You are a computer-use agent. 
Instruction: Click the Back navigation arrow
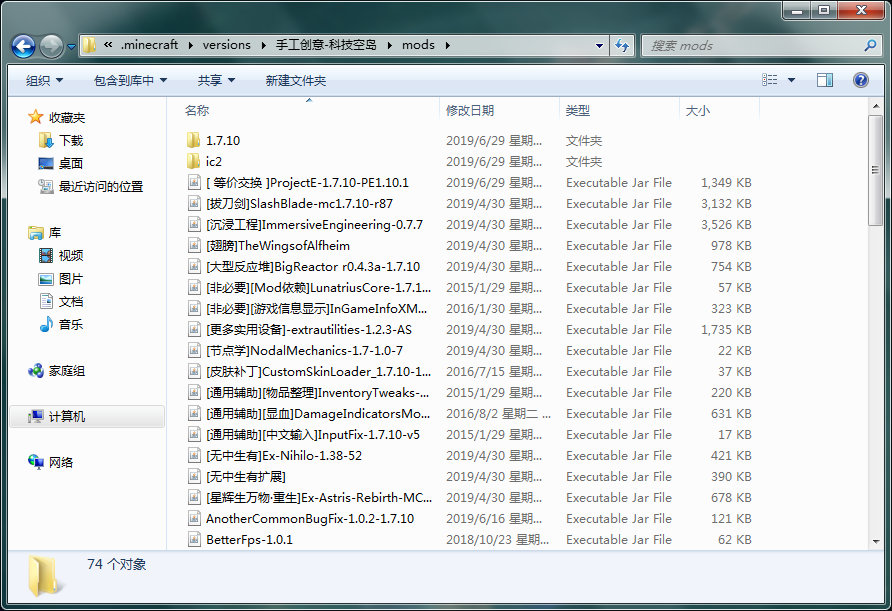pos(23,46)
